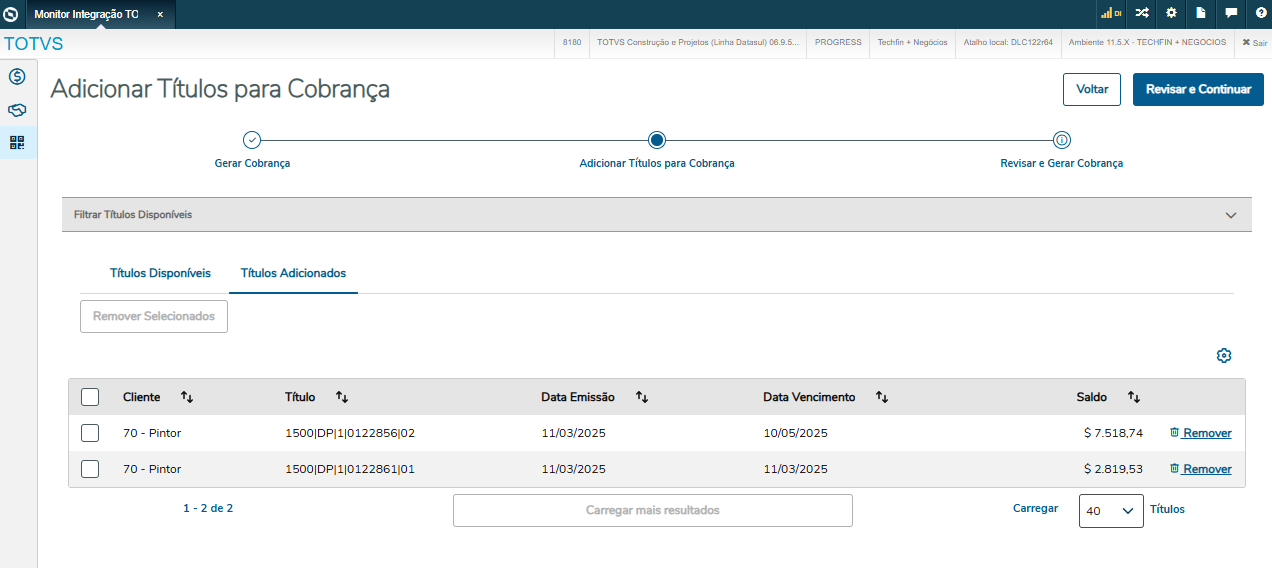Click título 1500|DP|1|0122861|01 cell

tap(350, 469)
